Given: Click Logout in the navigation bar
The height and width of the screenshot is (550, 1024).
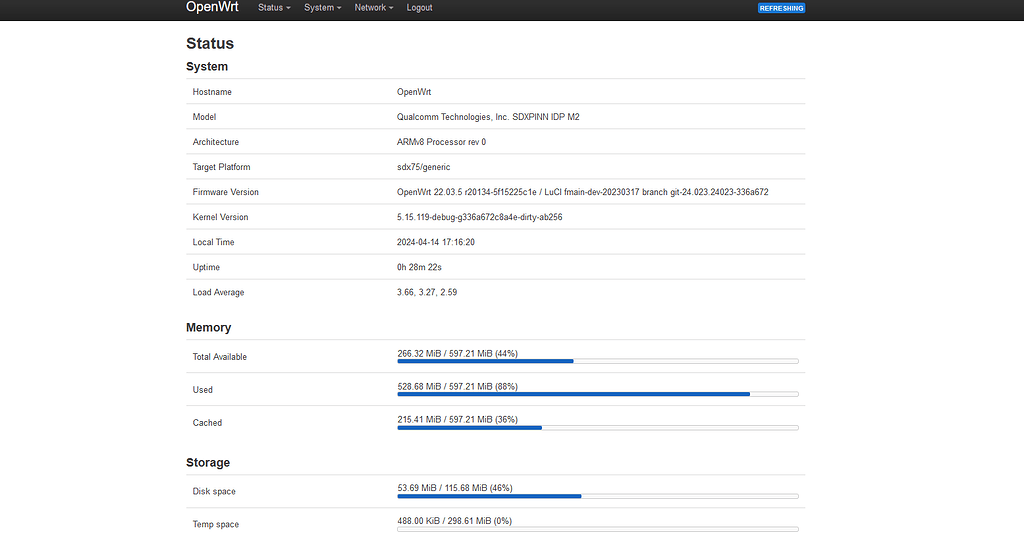Looking at the screenshot, I should coord(420,8).
